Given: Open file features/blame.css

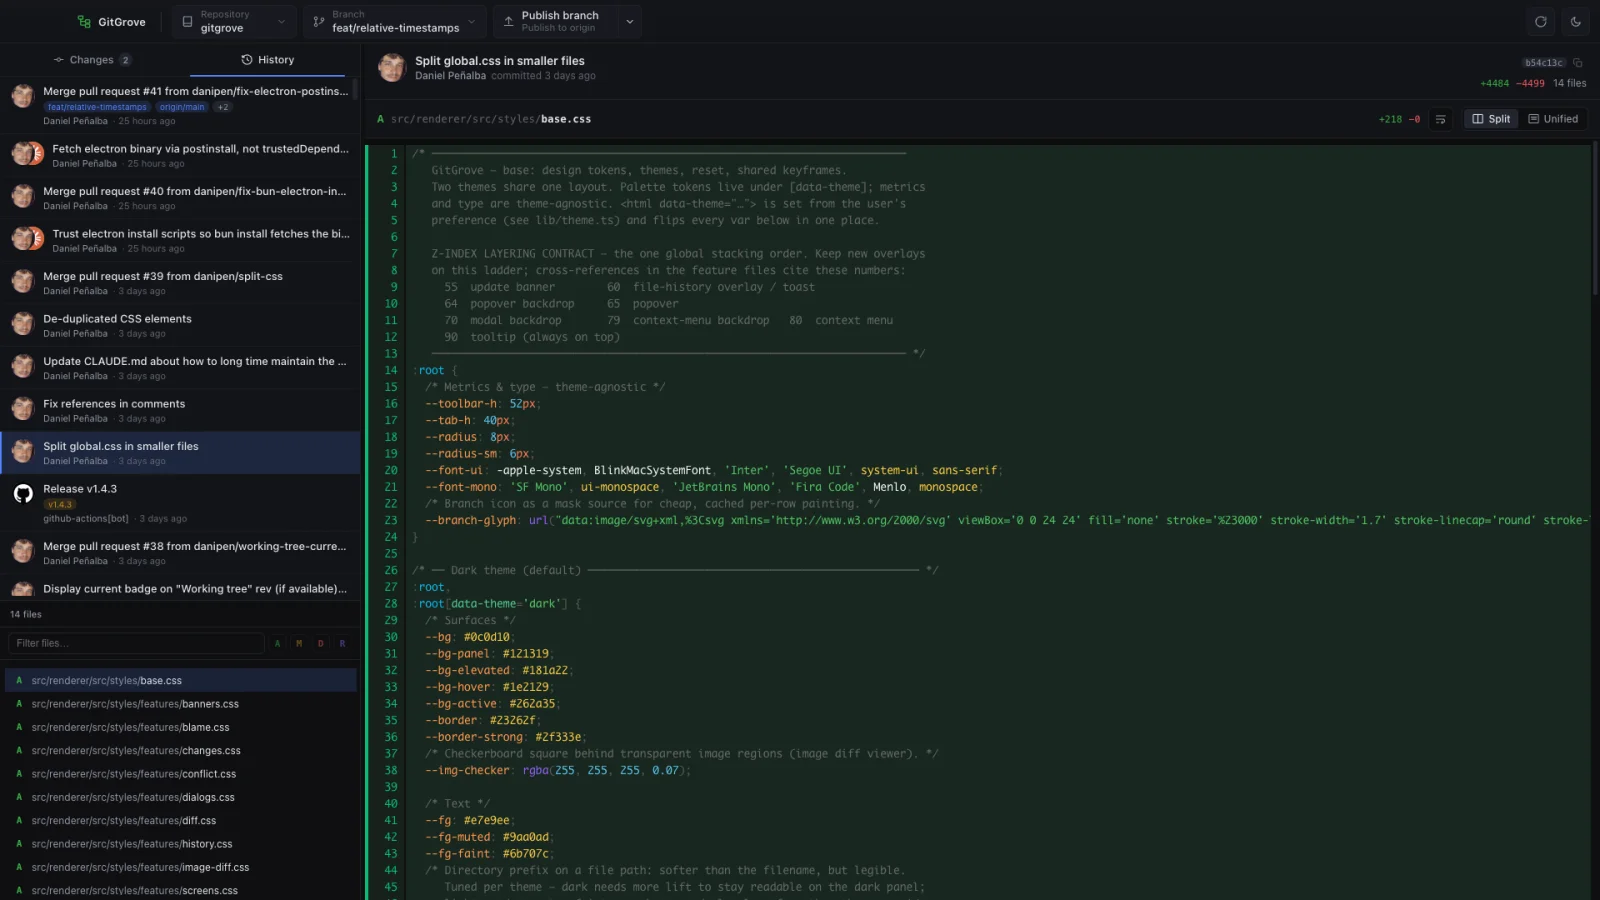Looking at the screenshot, I should [180, 727].
